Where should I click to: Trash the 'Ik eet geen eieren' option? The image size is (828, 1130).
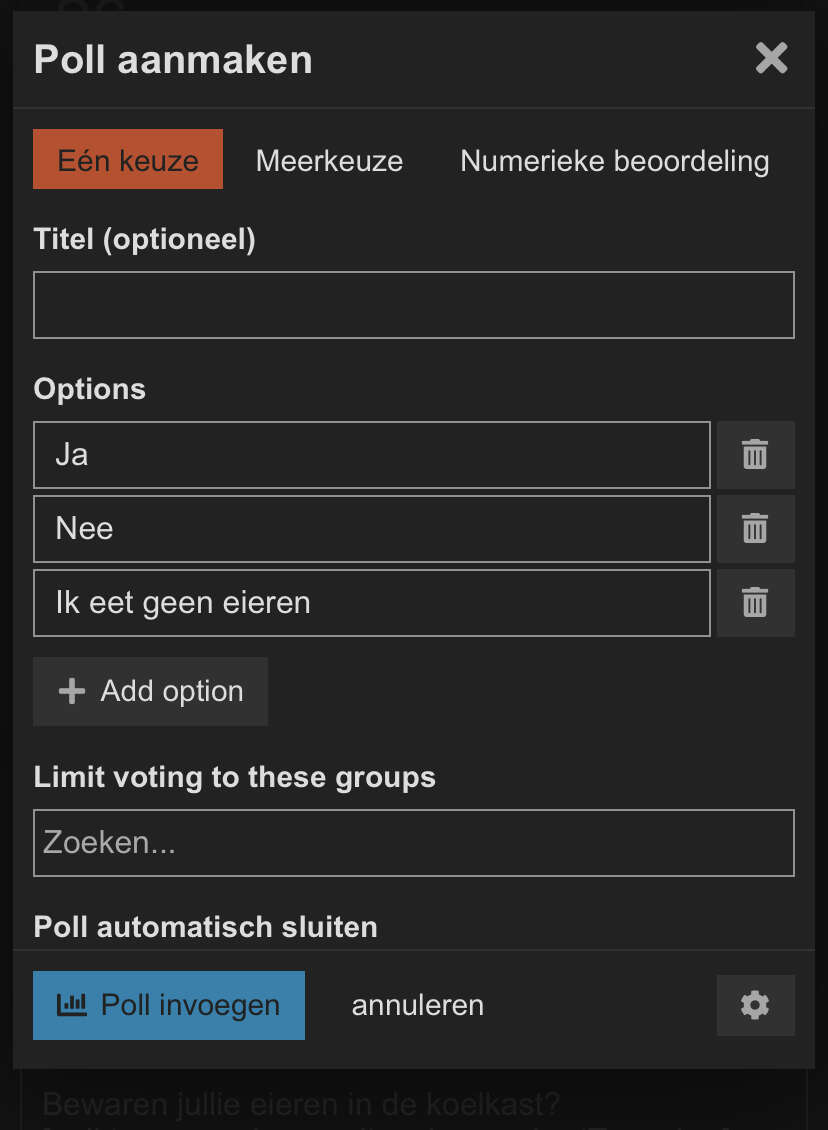click(755, 603)
